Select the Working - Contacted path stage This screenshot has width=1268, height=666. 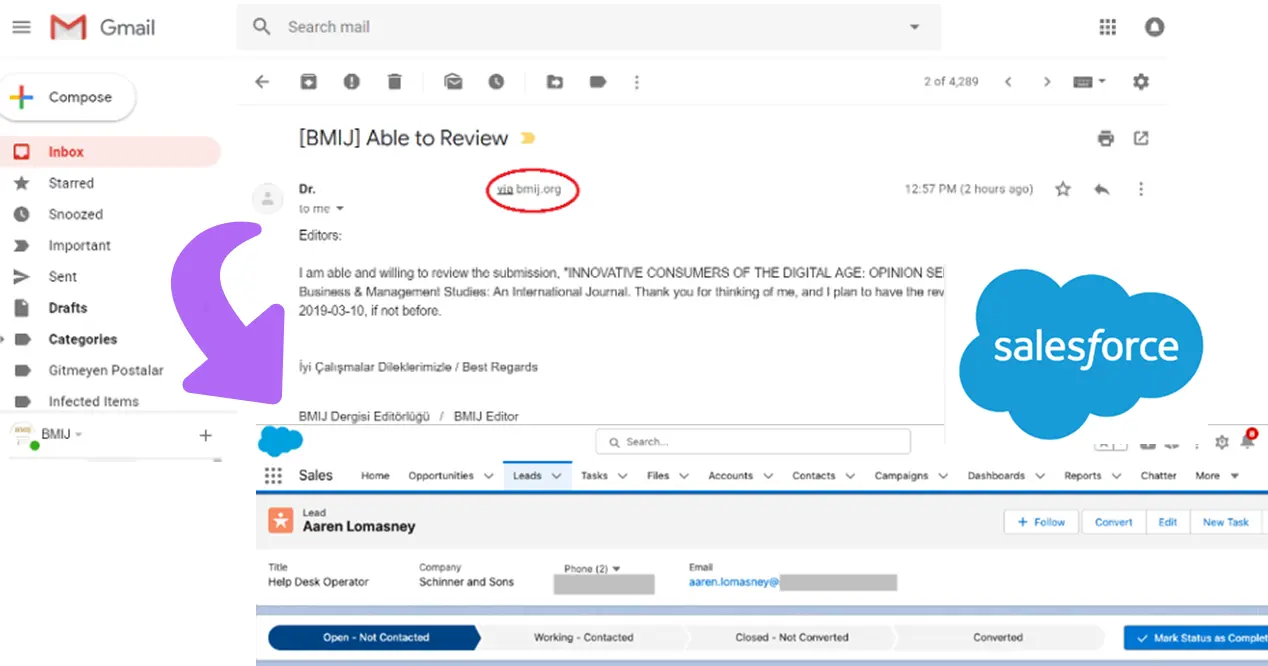coord(583,637)
